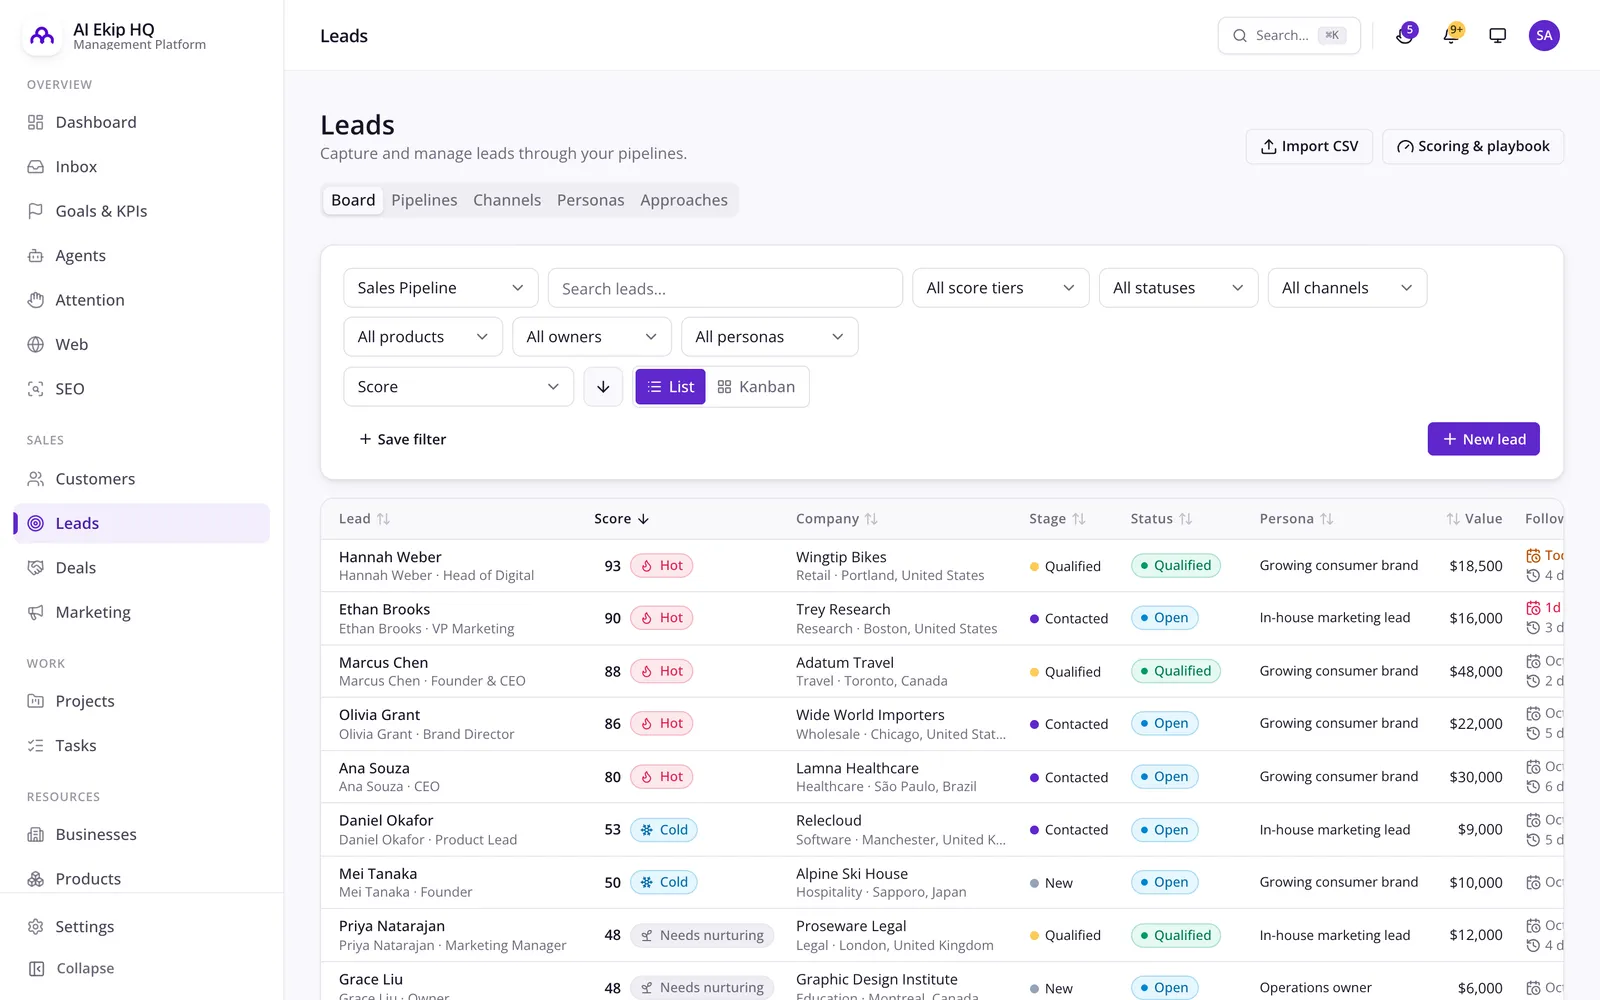This screenshot has width=1600, height=1000.
Task: Switch to the Channels tab
Action: pyautogui.click(x=507, y=200)
